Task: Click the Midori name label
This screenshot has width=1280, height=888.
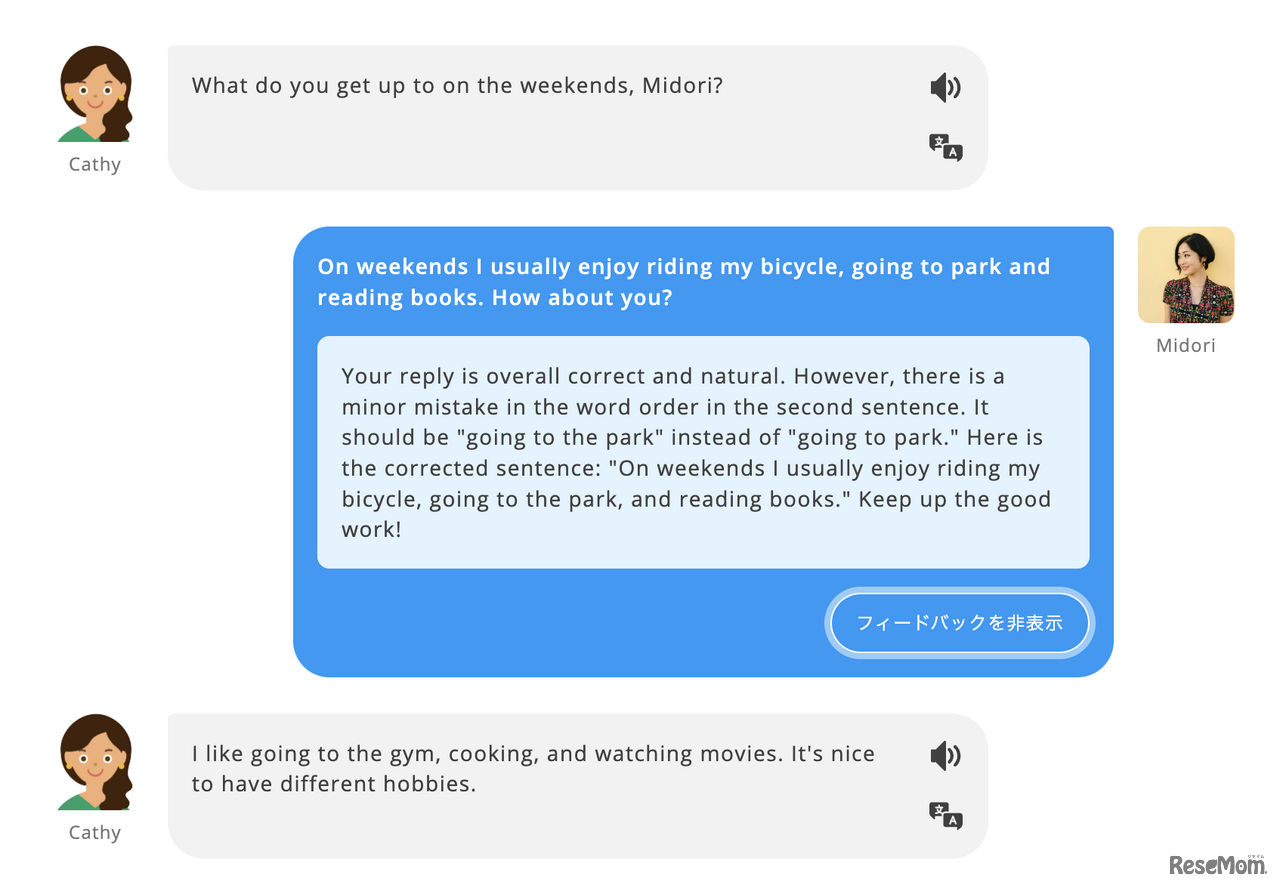Action: [1186, 346]
